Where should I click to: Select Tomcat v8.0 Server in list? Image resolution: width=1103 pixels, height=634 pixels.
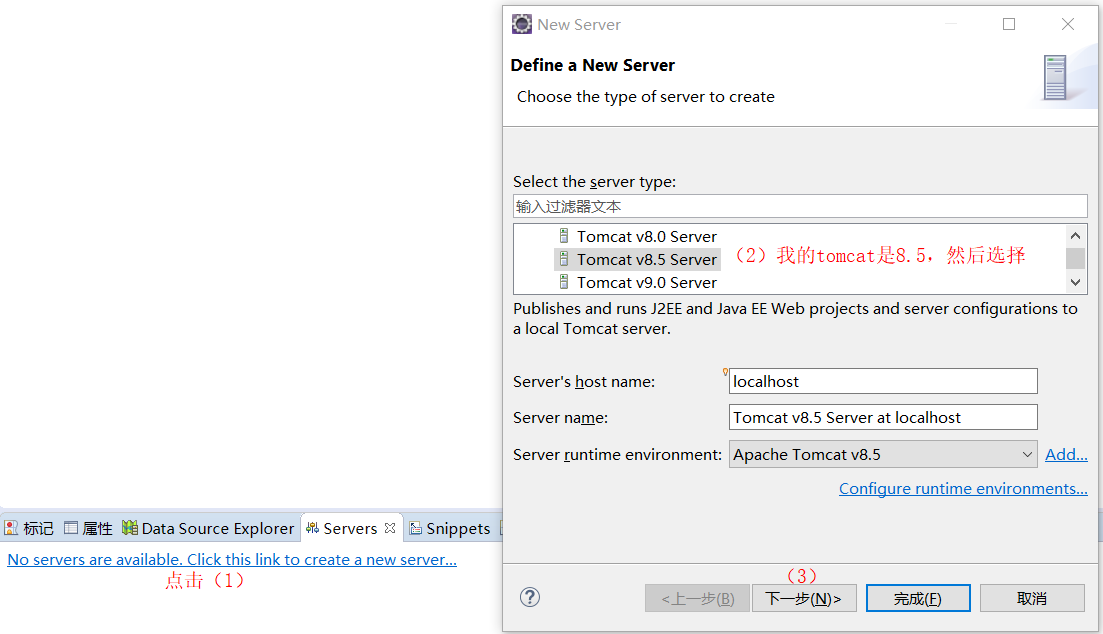tap(646, 236)
